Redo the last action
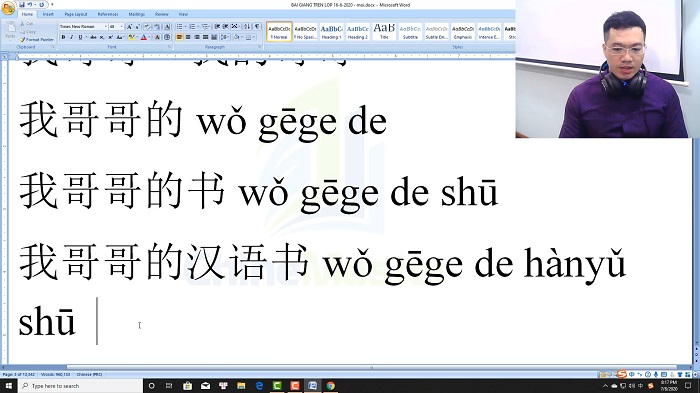 coord(42,4)
